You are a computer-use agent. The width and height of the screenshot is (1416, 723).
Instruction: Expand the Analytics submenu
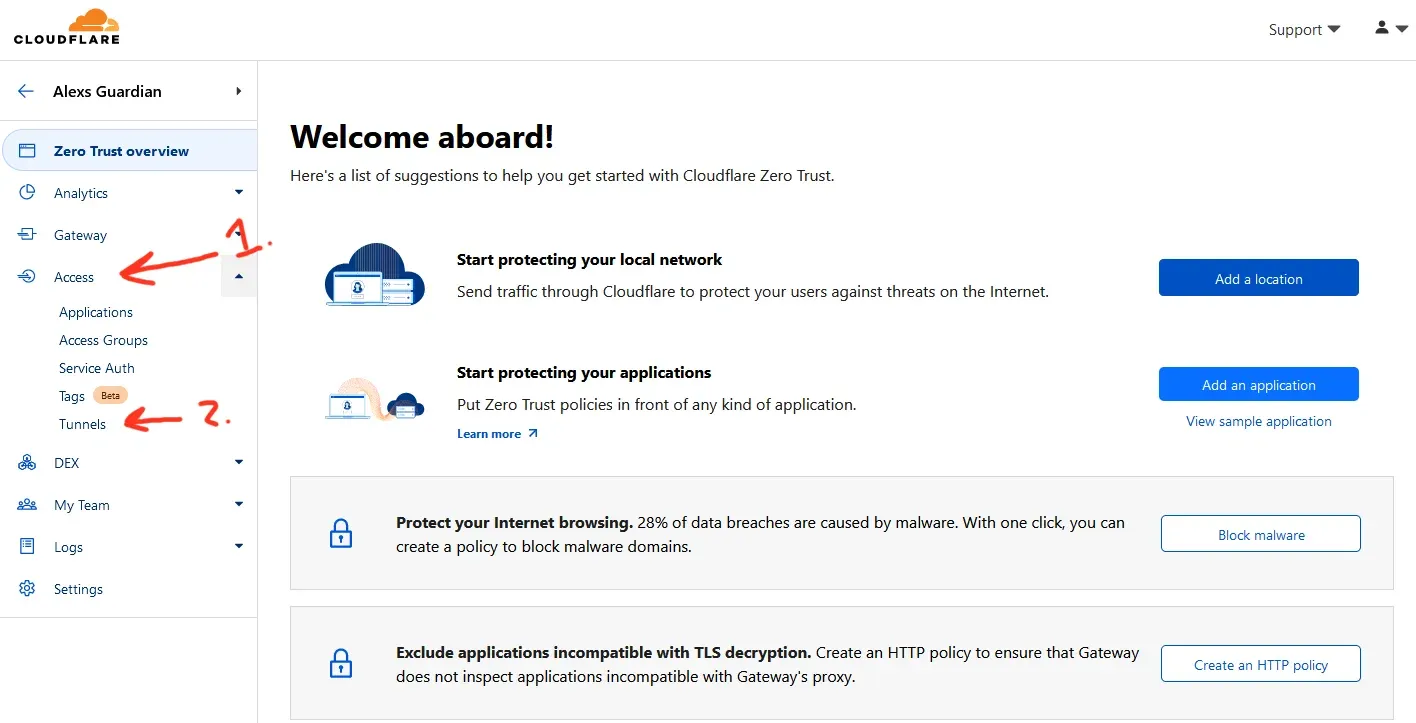(x=238, y=192)
